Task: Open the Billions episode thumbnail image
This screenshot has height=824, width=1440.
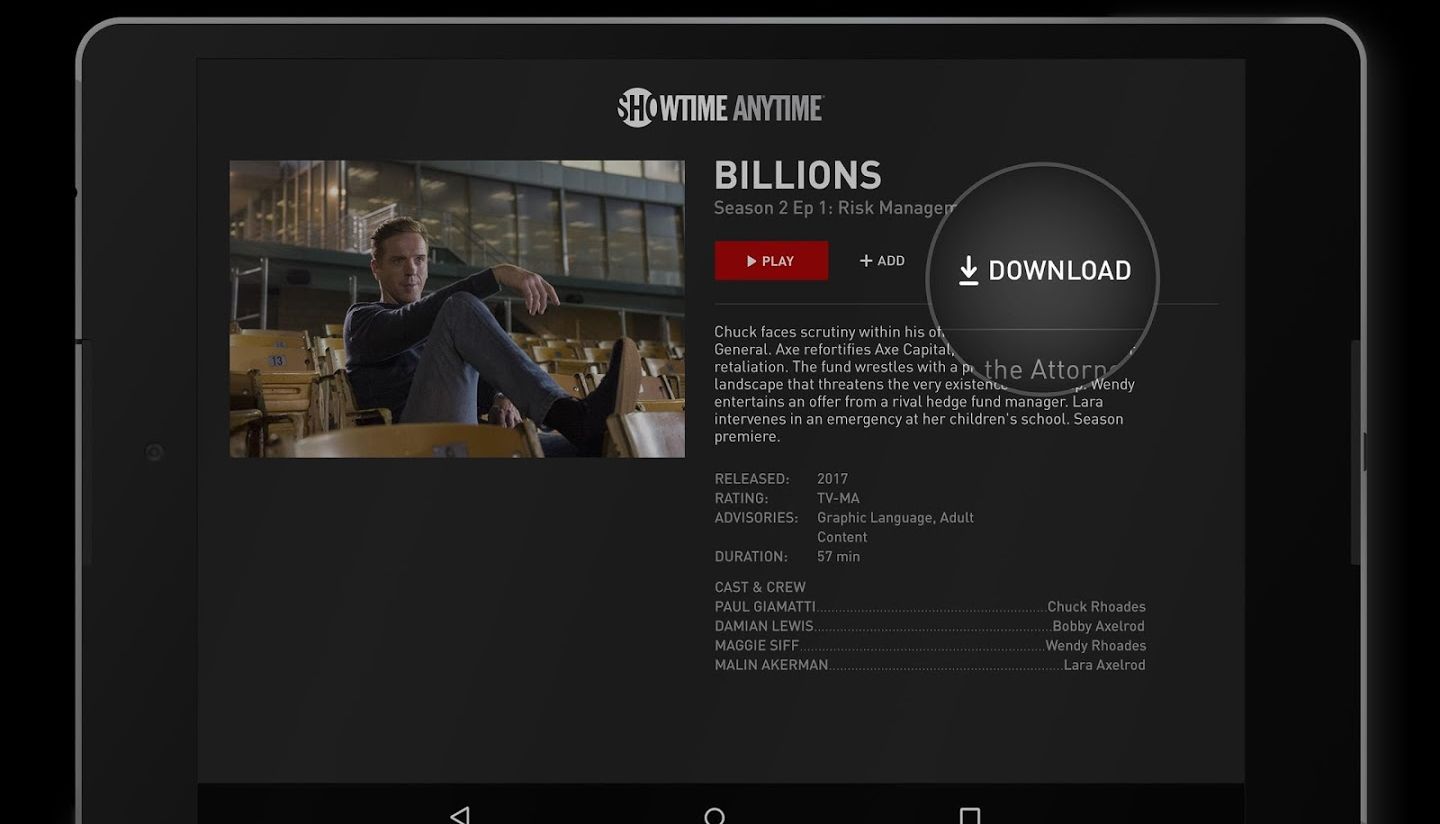Action: (457, 309)
